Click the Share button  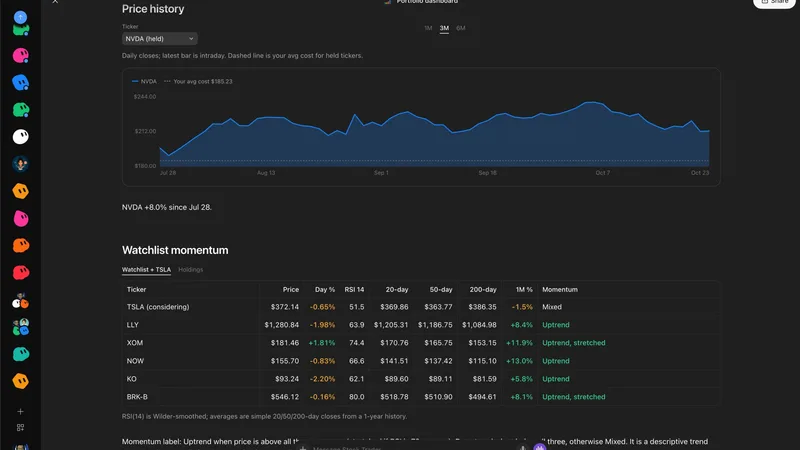[774, 3]
